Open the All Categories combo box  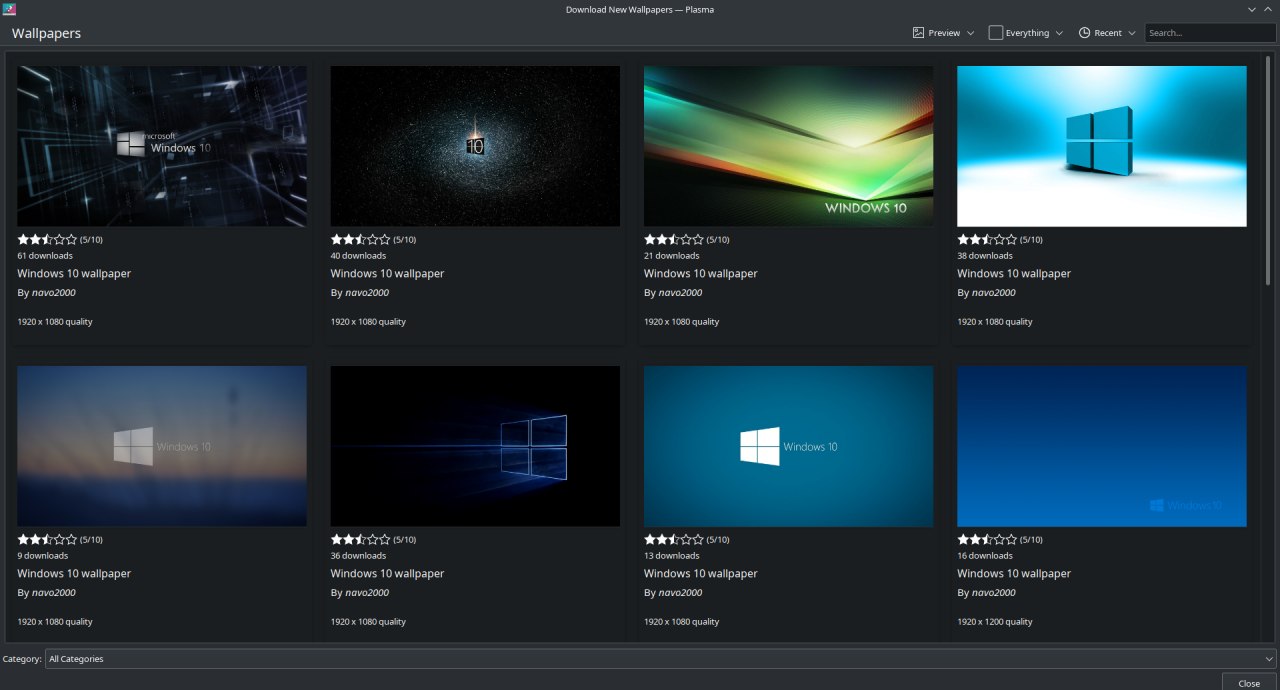661,659
